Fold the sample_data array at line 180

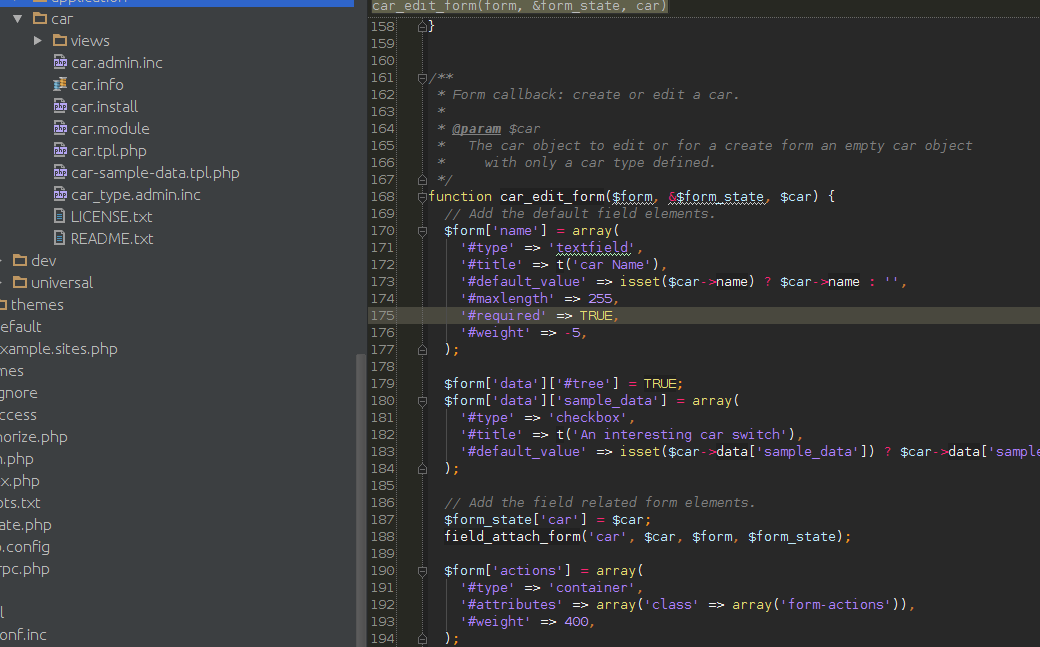tap(422, 401)
